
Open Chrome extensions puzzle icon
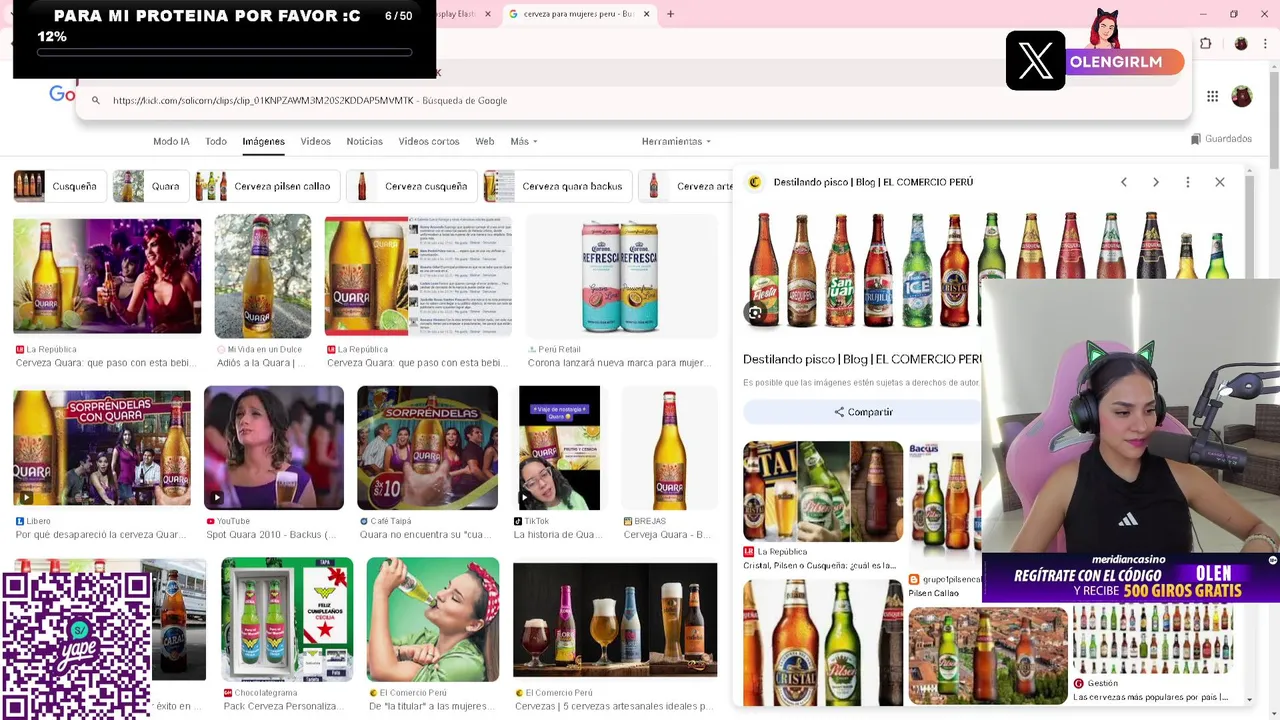point(1205,43)
